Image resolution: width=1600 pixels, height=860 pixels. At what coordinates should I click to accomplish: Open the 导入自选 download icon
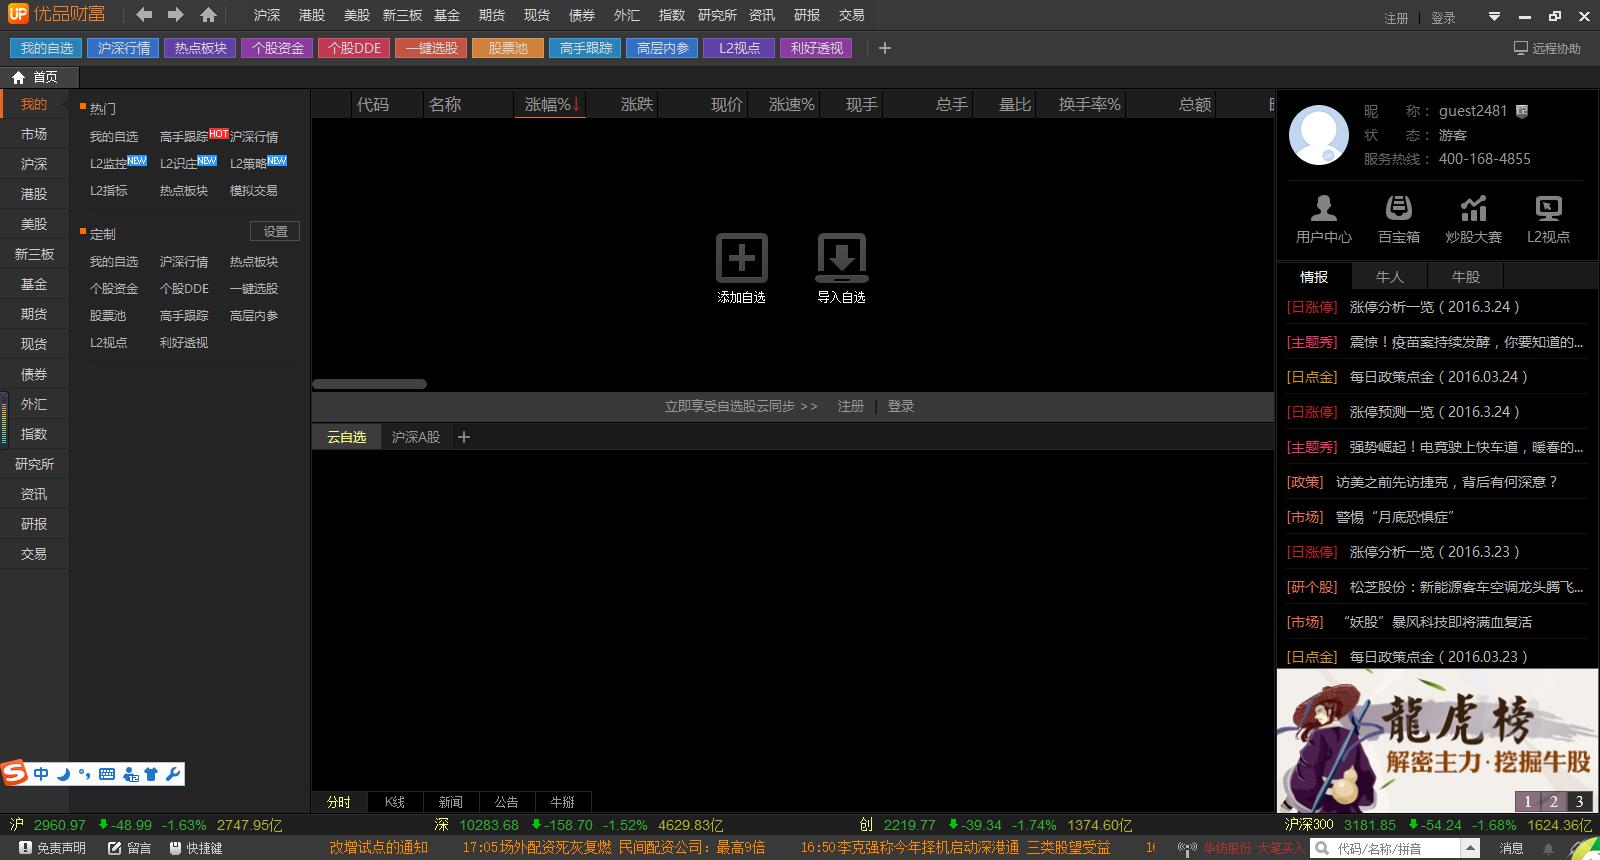pyautogui.click(x=842, y=258)
